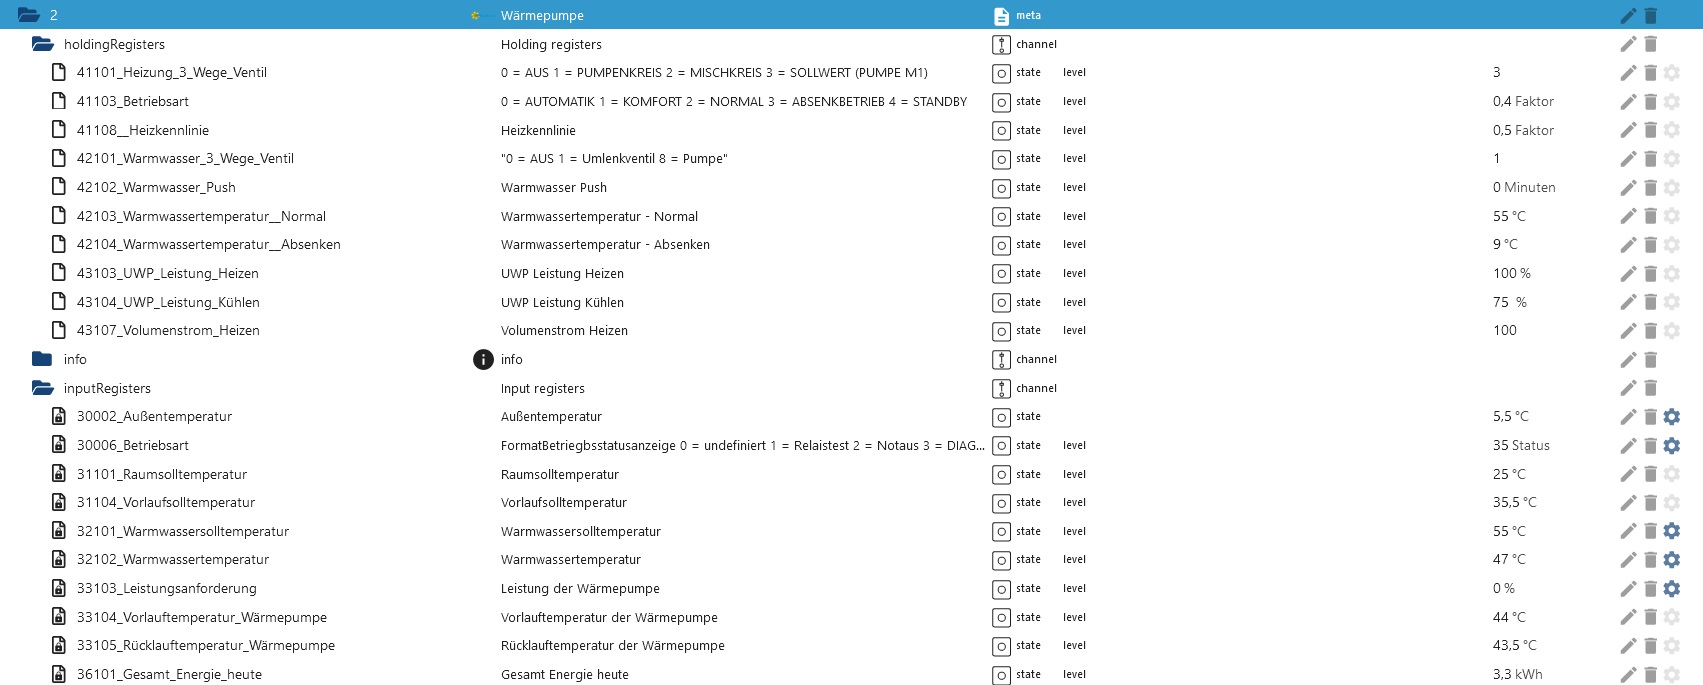Screen dimensions: 1703x685
Task: Edit 31101_Raumsolltemperatur object
Action: 1628,474
